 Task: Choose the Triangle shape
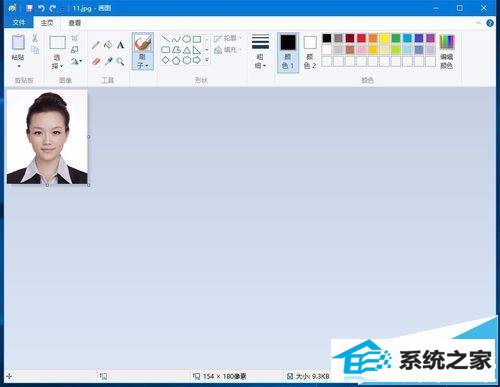click(x=187, y=50)
